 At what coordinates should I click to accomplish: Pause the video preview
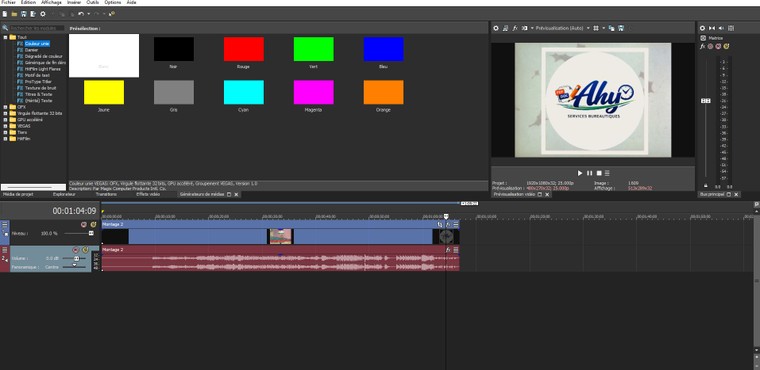tap(589, 173)
